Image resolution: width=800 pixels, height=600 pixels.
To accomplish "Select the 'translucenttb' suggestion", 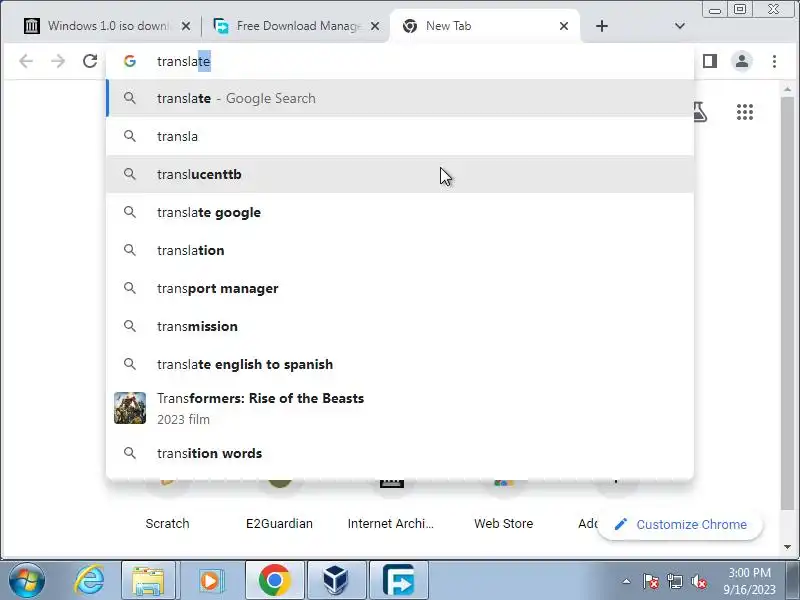I will click(x=399, y=174).
